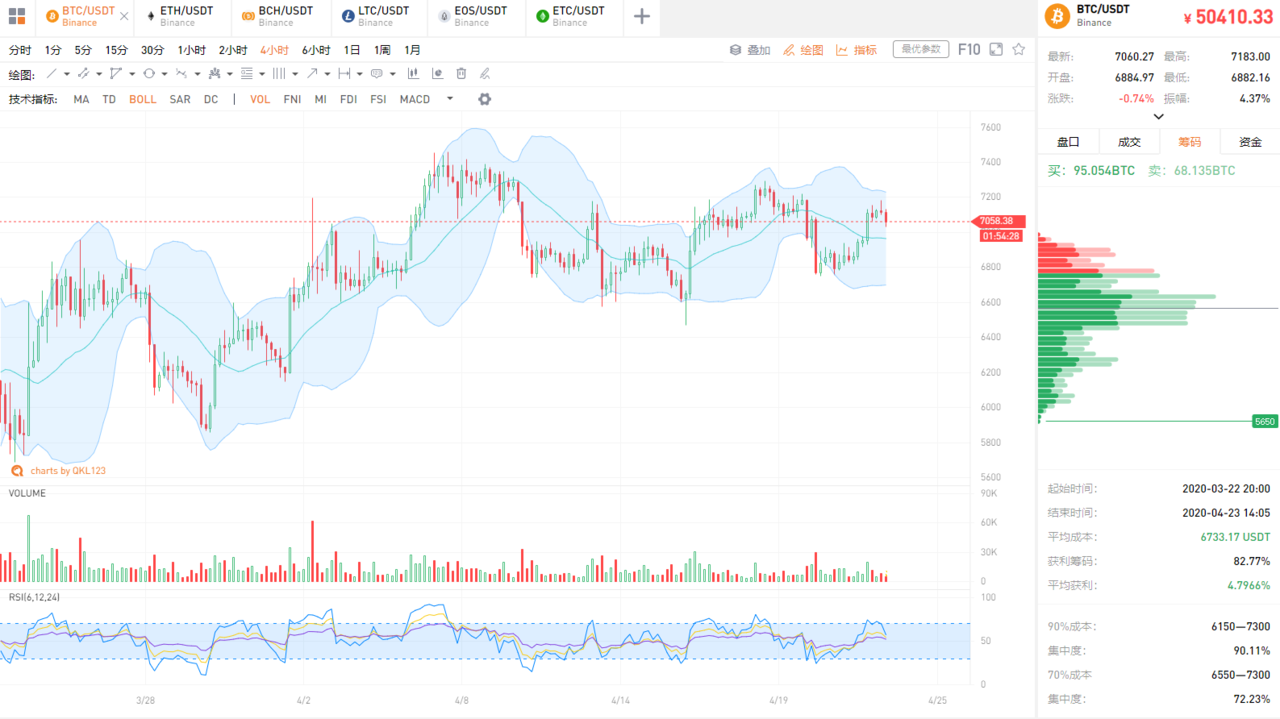Select the pitchfork pattern drawing tool

pyautogui.click(x=214, y=73)
